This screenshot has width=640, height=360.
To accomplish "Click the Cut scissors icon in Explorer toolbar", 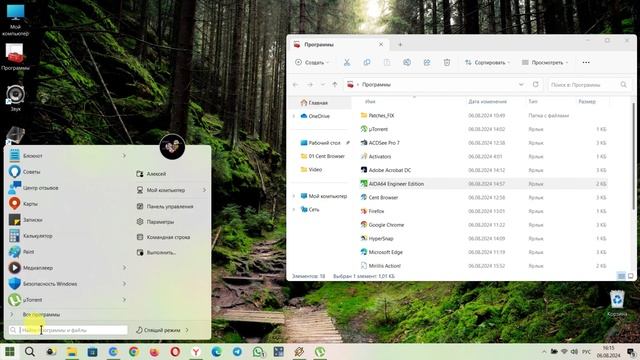I will click(347, 62).
